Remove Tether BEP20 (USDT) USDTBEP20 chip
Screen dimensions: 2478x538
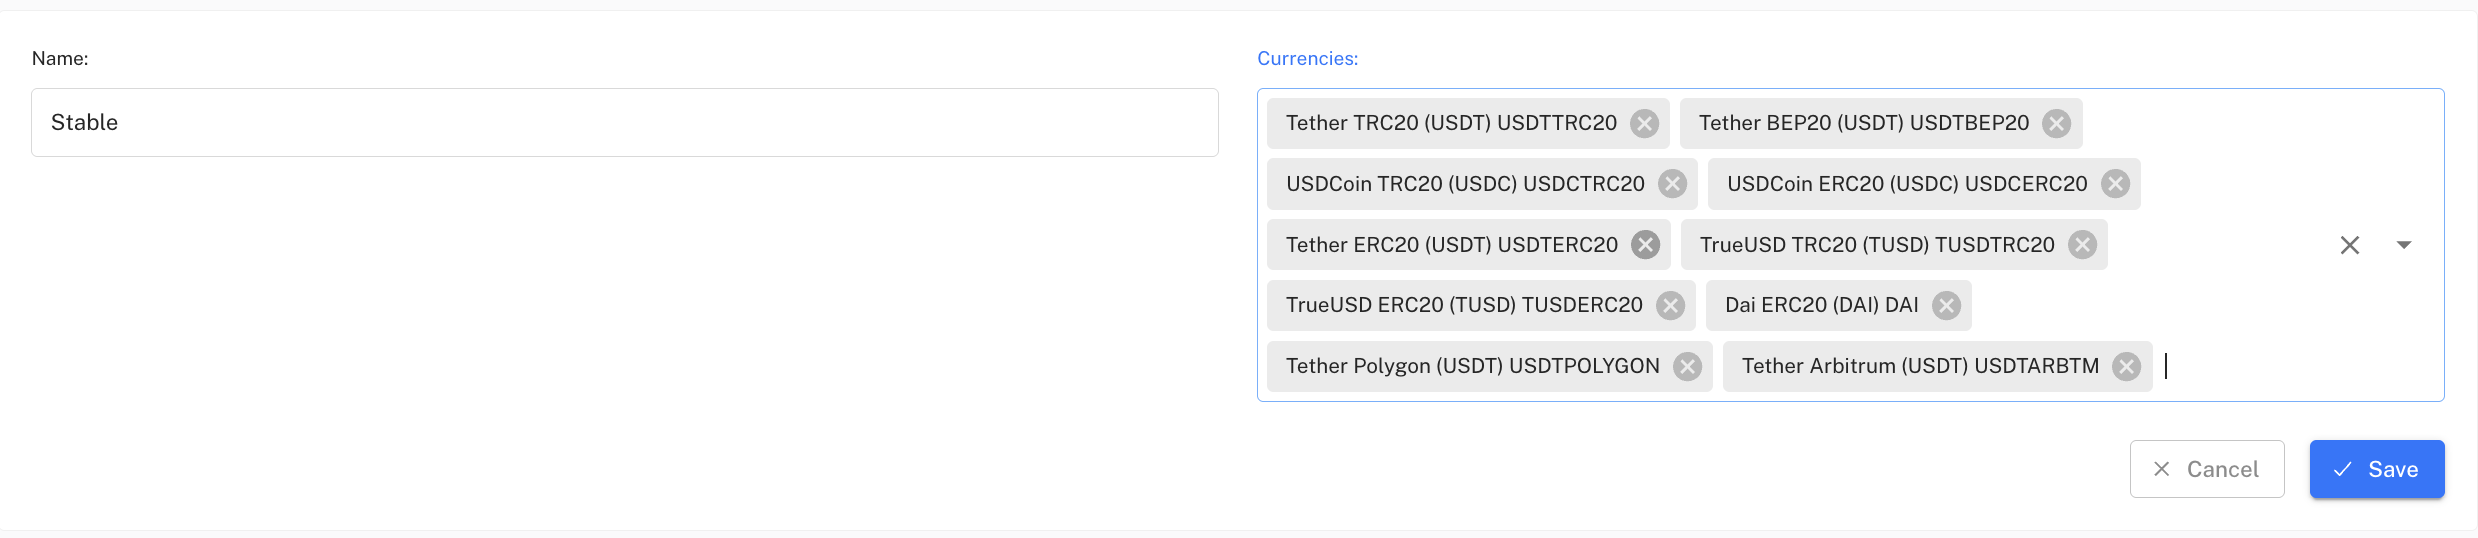[2056, 123]
